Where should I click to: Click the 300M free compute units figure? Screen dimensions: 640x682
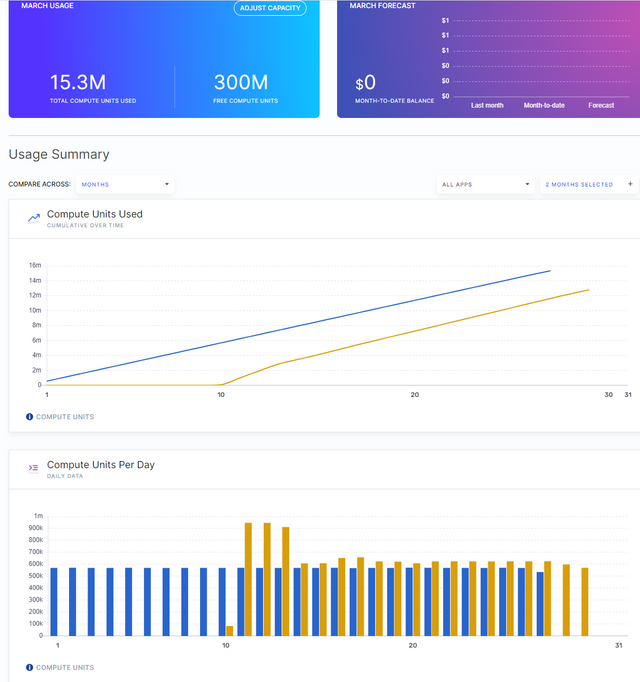tap(241, 82)
